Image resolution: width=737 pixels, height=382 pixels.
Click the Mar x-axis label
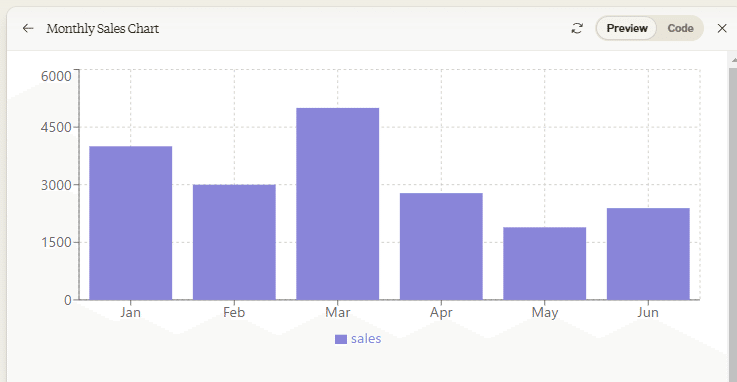coord(337,312)
